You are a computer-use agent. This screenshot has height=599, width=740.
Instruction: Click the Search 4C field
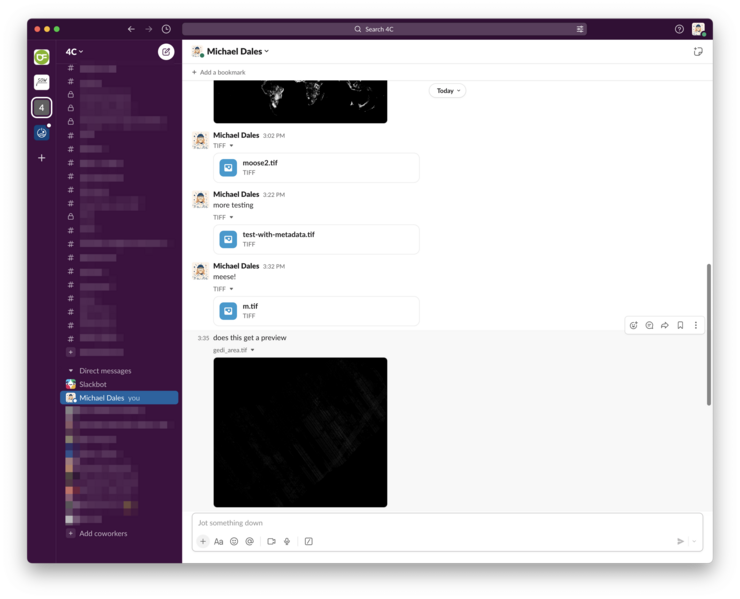[384, 29]
